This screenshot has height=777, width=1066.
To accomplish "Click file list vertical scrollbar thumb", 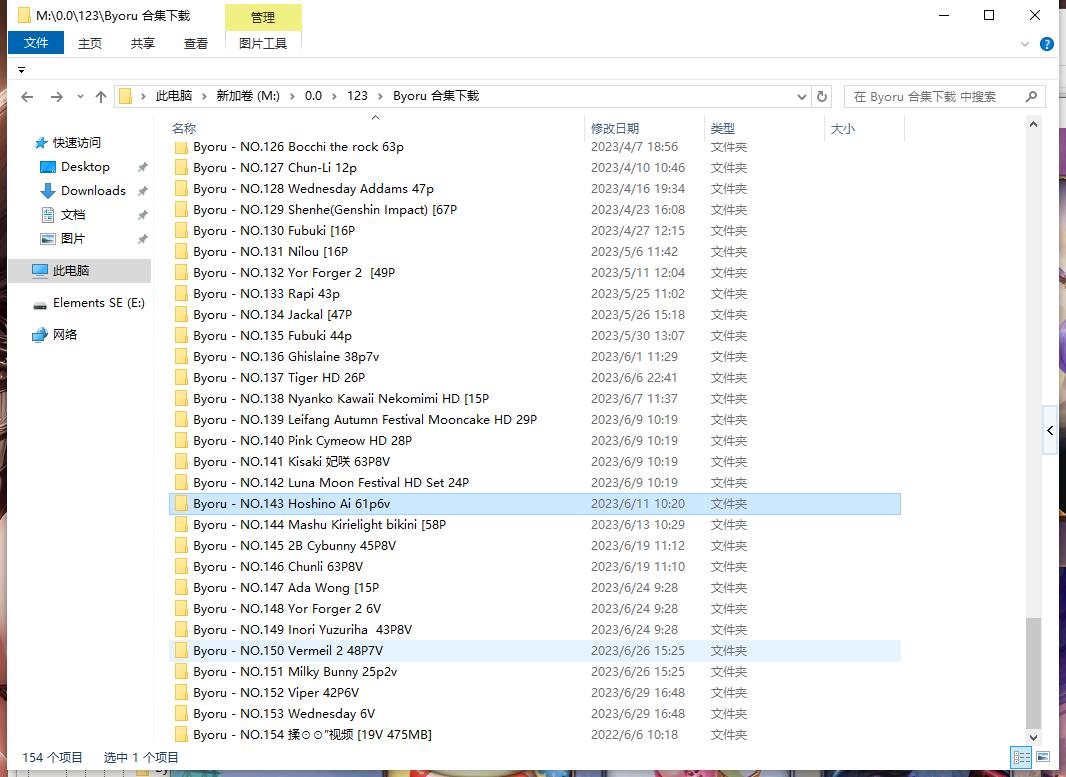I will pyautogui.click(x=1033, y=673).
